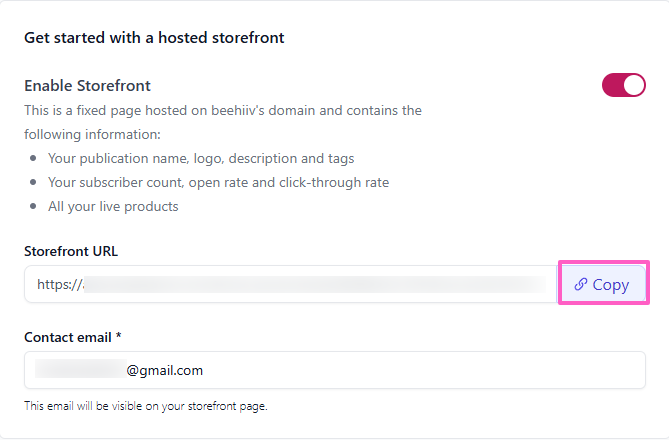Click the bullet dot before 'All your live products'
This screenshot has width=669, height=440.
point(35,207)
